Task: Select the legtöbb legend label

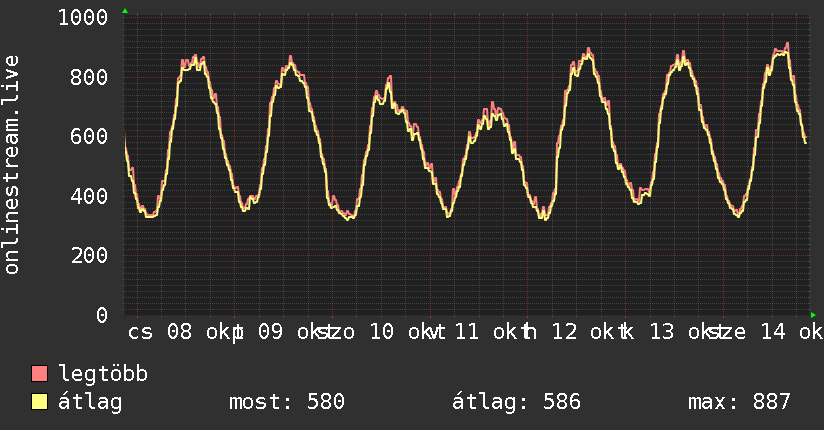Action: (103, 373)
